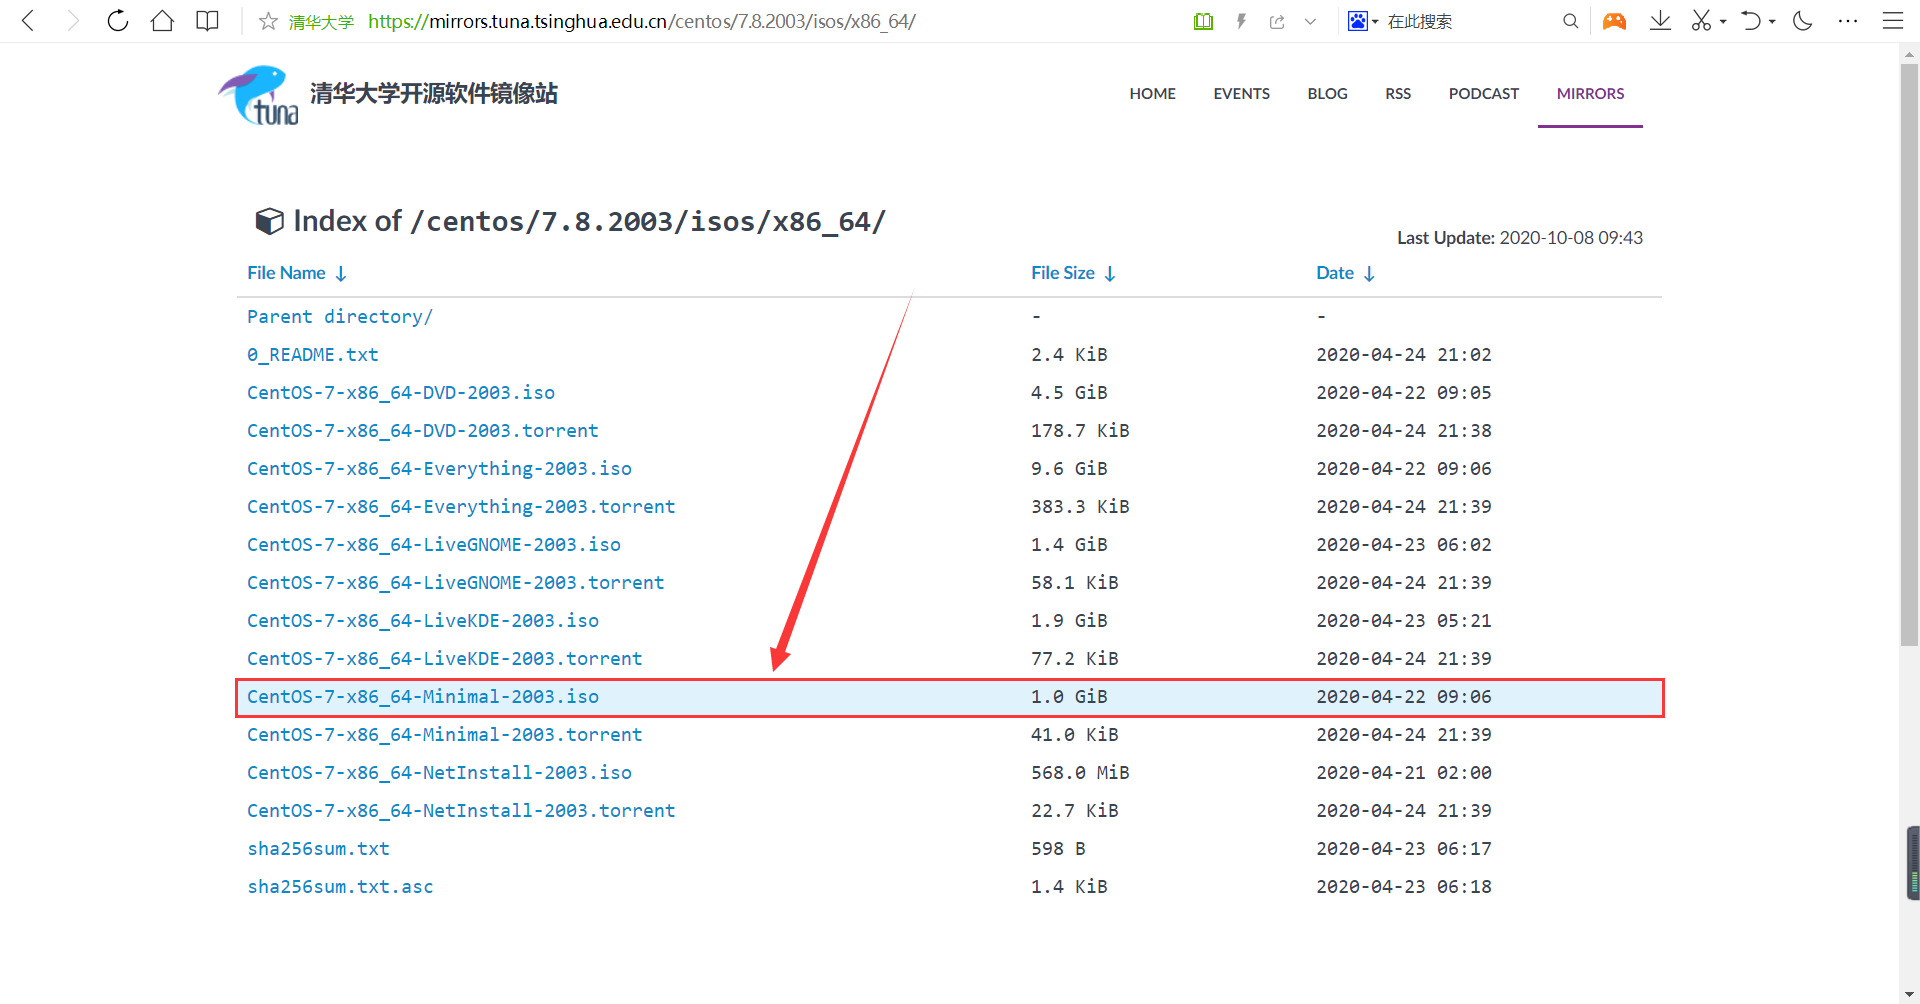Download CentOS-7-x86_64-LiveGNOME-2003.iso
Screen dimensions: 1920x1004
[x=434, y=545]
